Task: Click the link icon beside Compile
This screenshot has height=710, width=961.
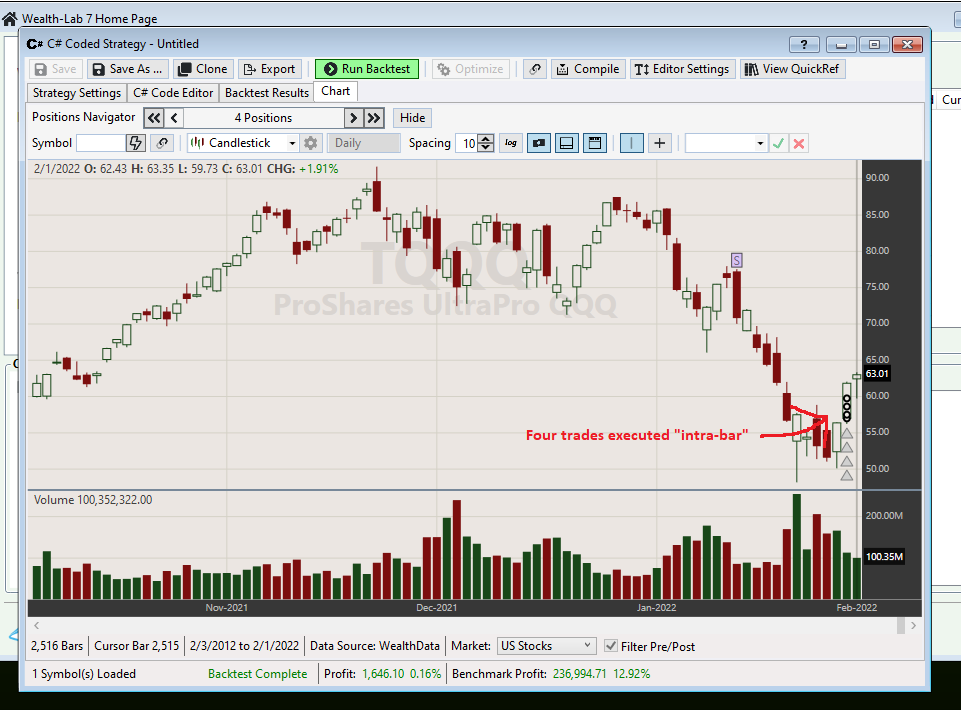Action: [535, 69]
